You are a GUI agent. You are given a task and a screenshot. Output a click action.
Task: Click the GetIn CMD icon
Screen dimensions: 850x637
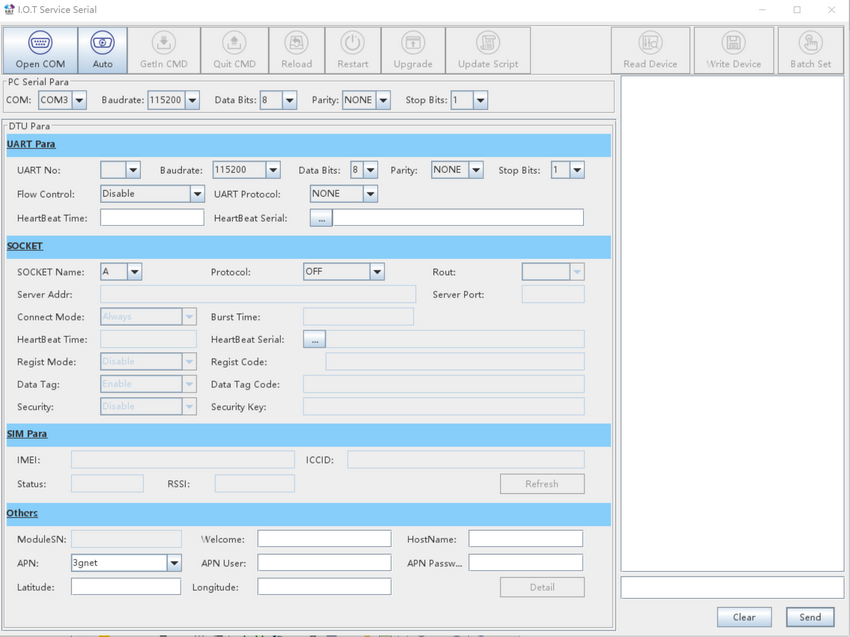(163, 44)
